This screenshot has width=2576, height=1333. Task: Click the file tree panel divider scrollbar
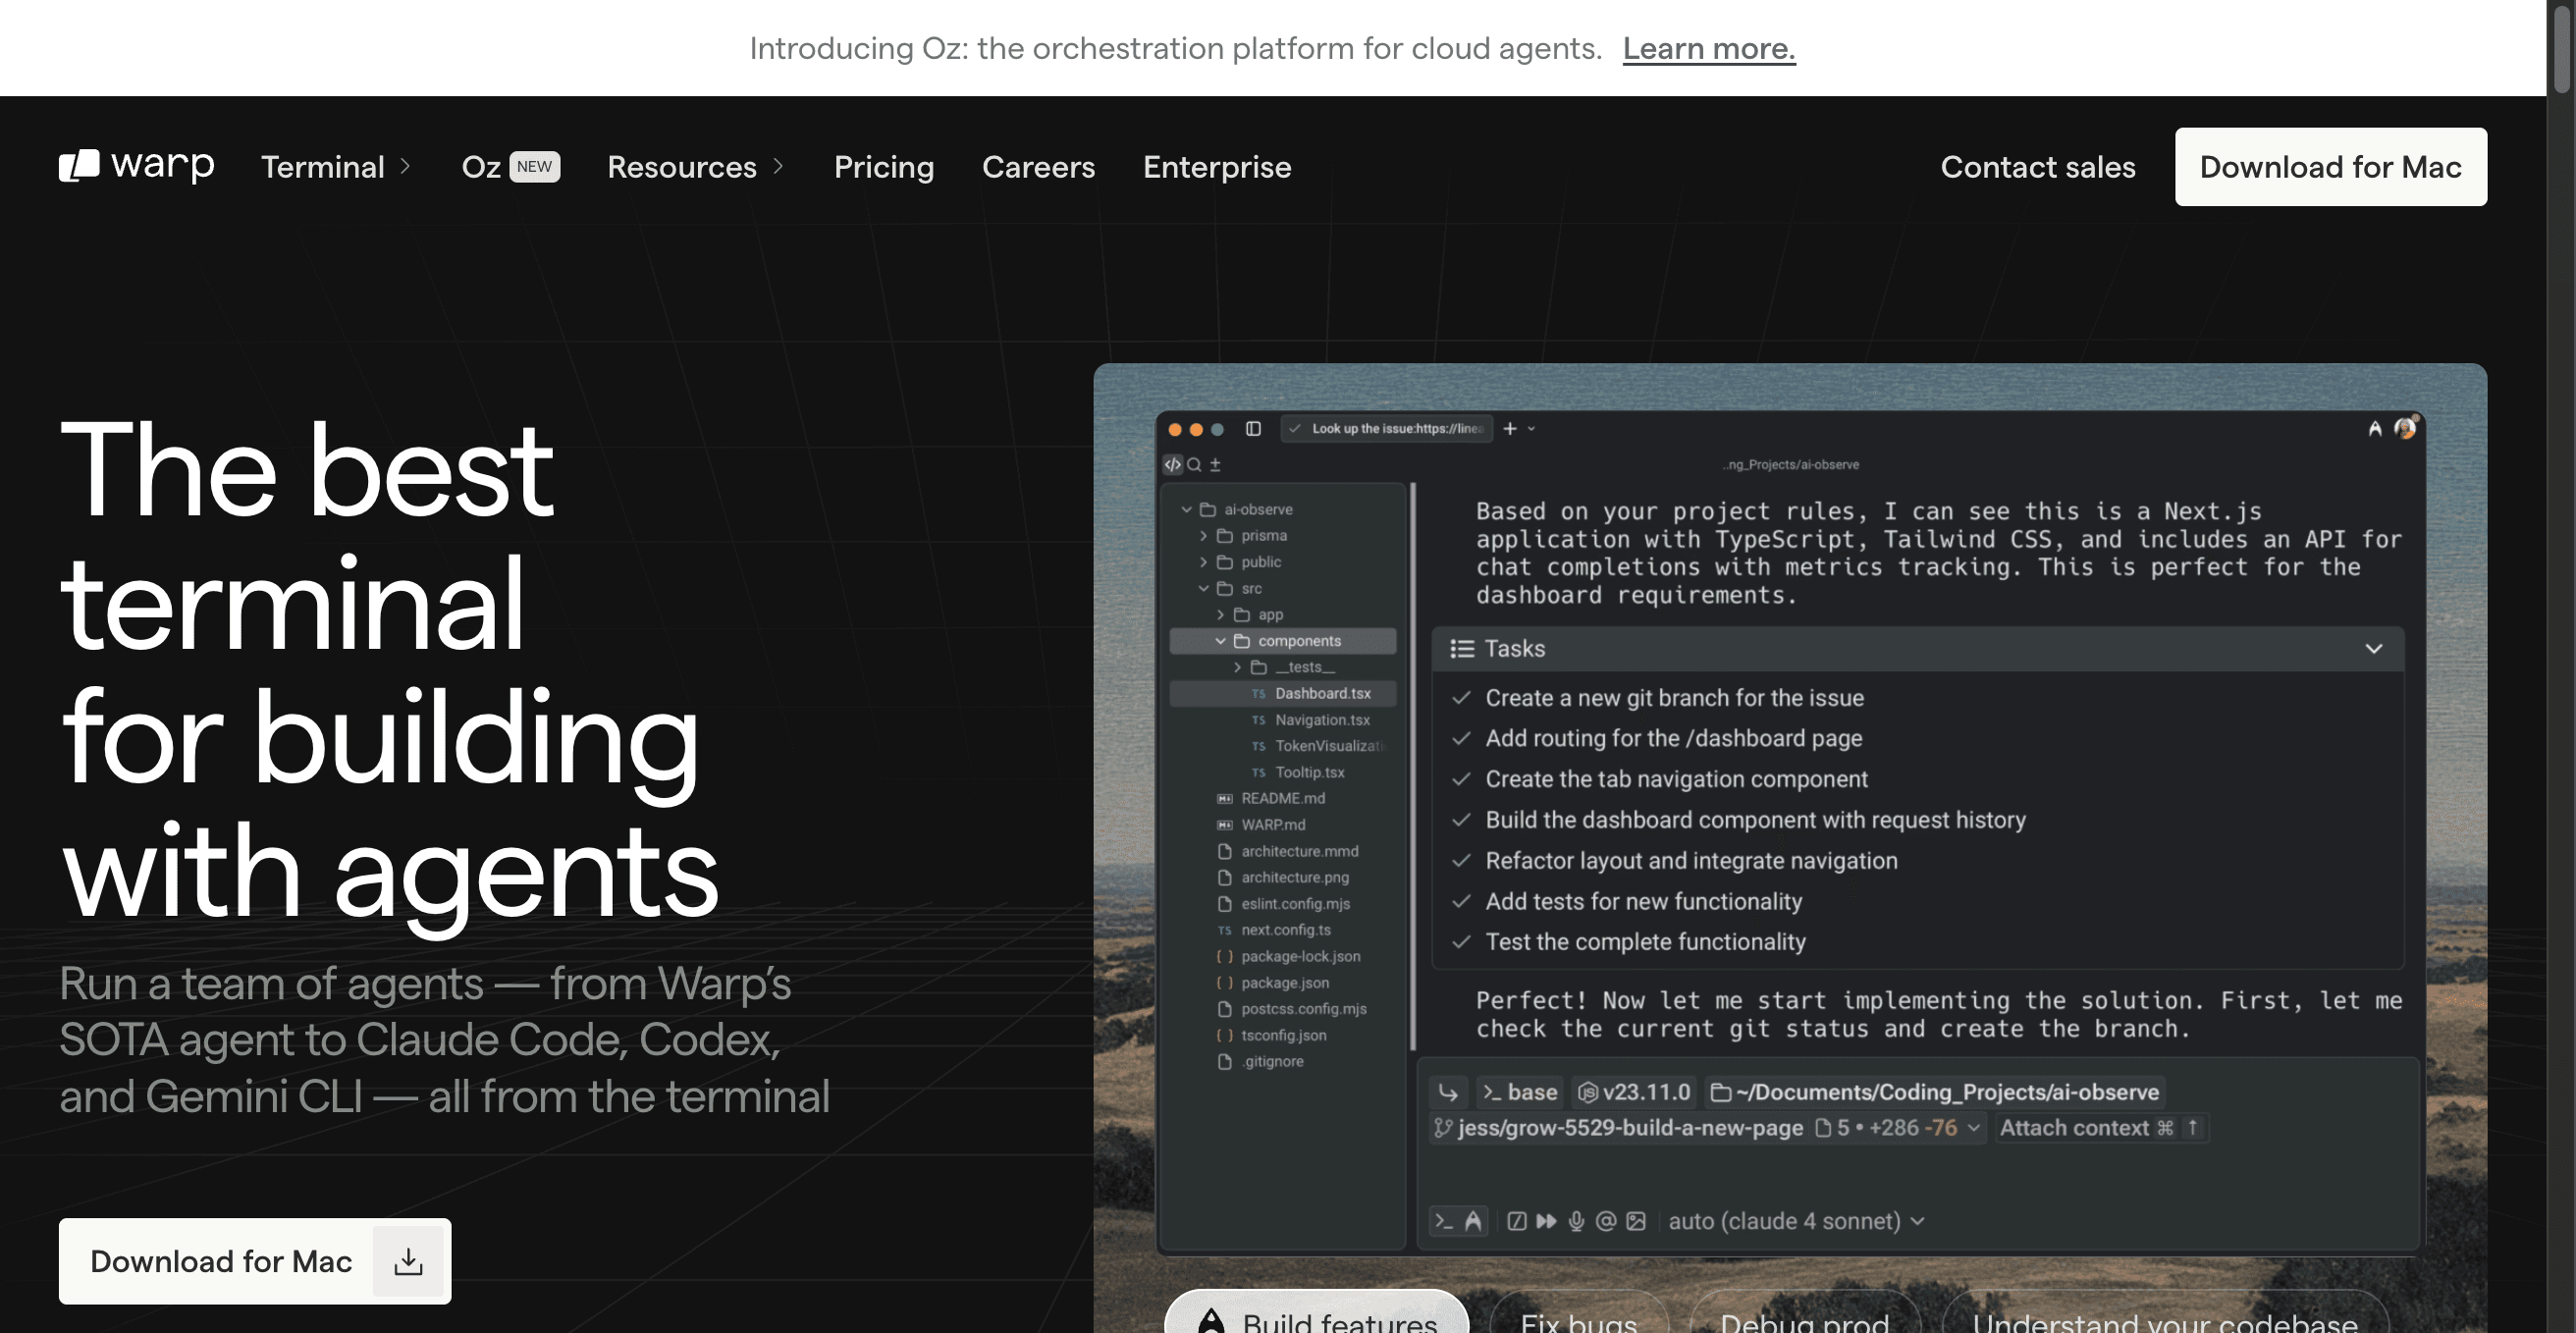tap(1413, 767)
